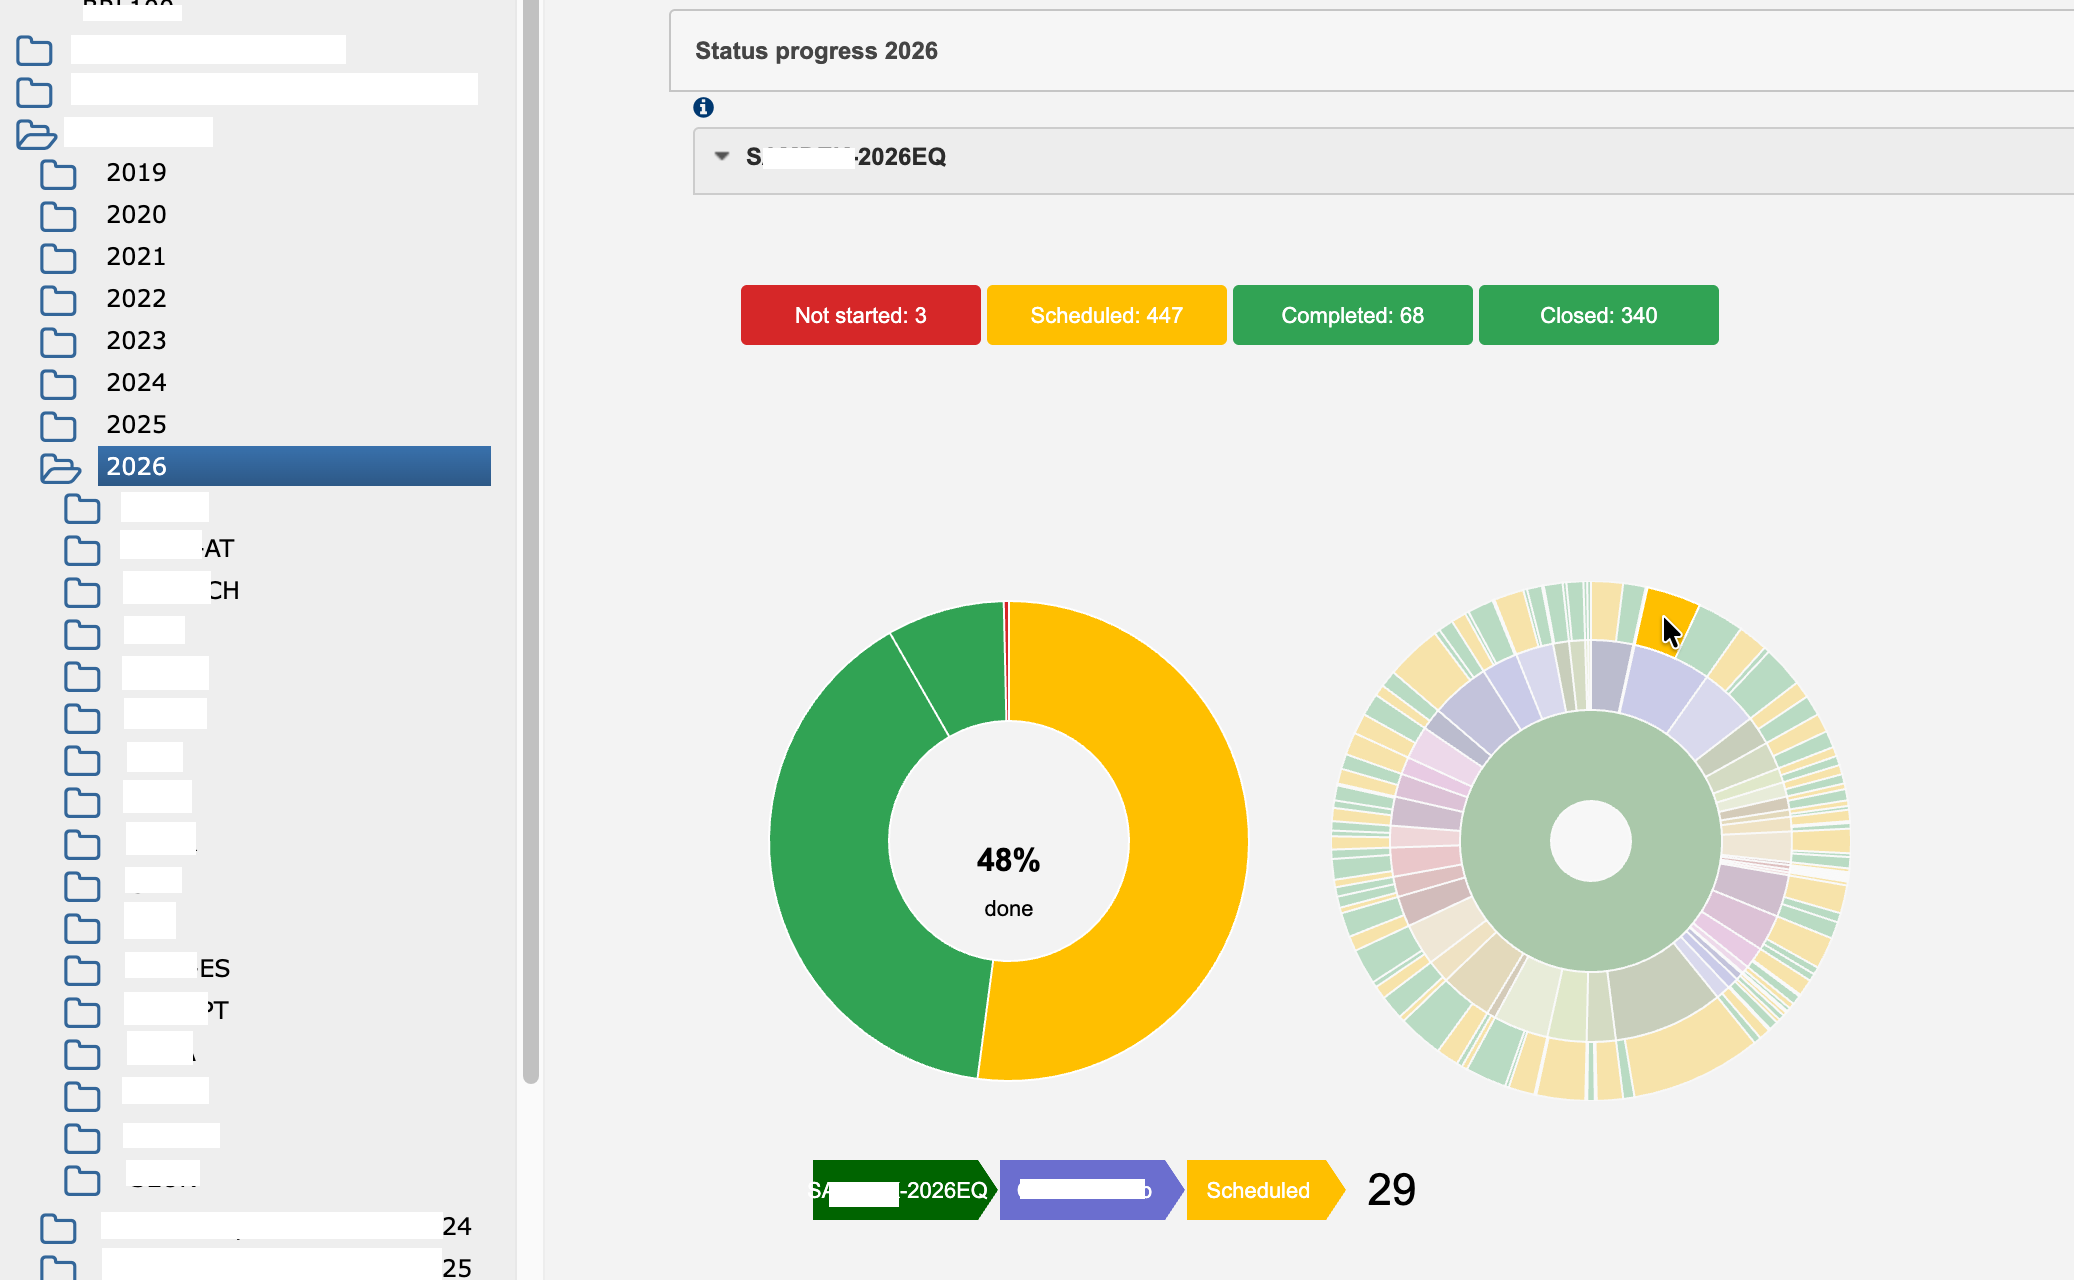The width and height of the screenshot is (2074, 1280).
Task: Click the Not started: 3 button
Action: [x=860, y=315]
